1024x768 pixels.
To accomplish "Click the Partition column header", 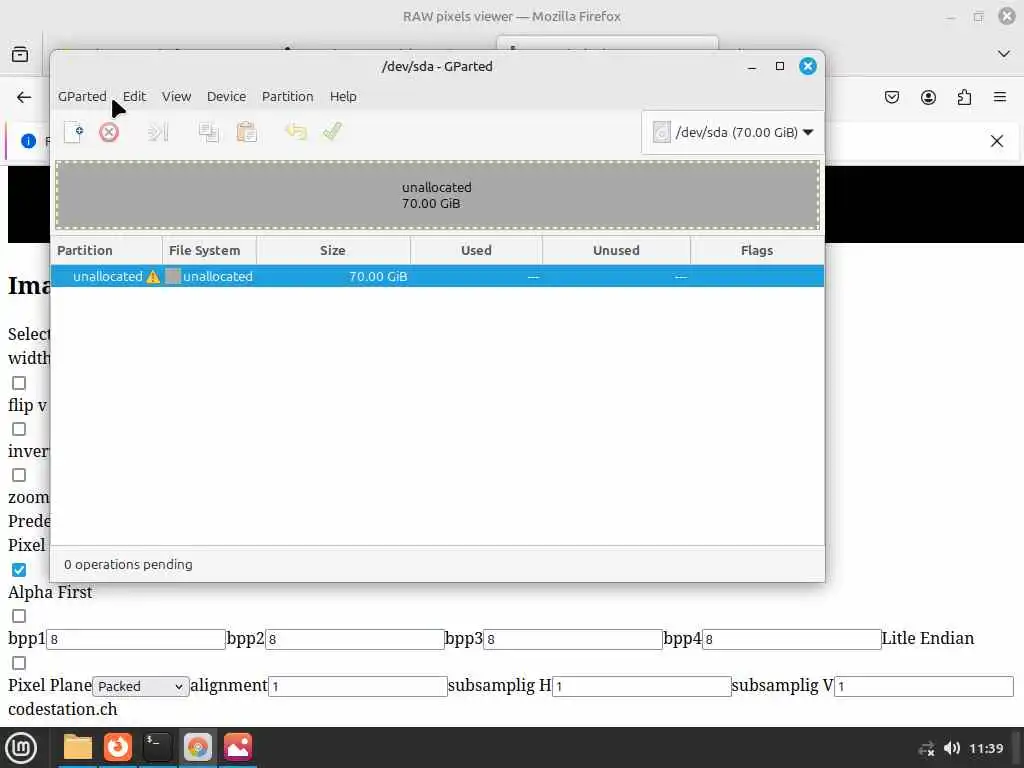I will click(x=106, y=250).
